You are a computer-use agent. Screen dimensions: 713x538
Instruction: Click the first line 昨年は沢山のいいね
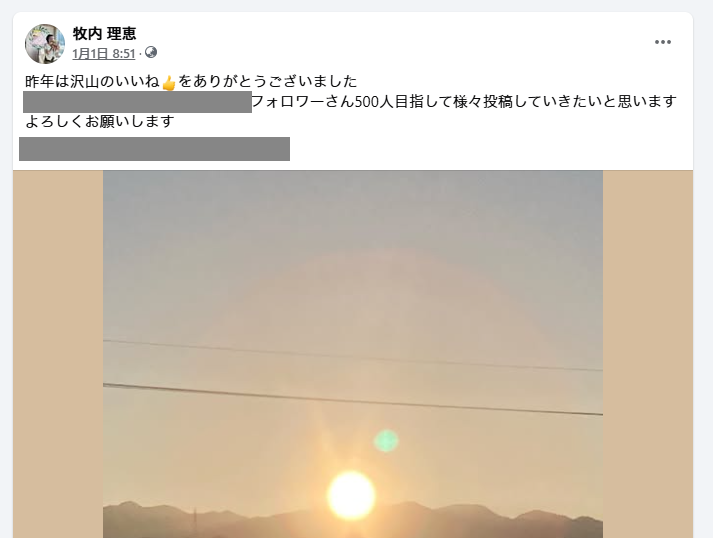(92, 82)
